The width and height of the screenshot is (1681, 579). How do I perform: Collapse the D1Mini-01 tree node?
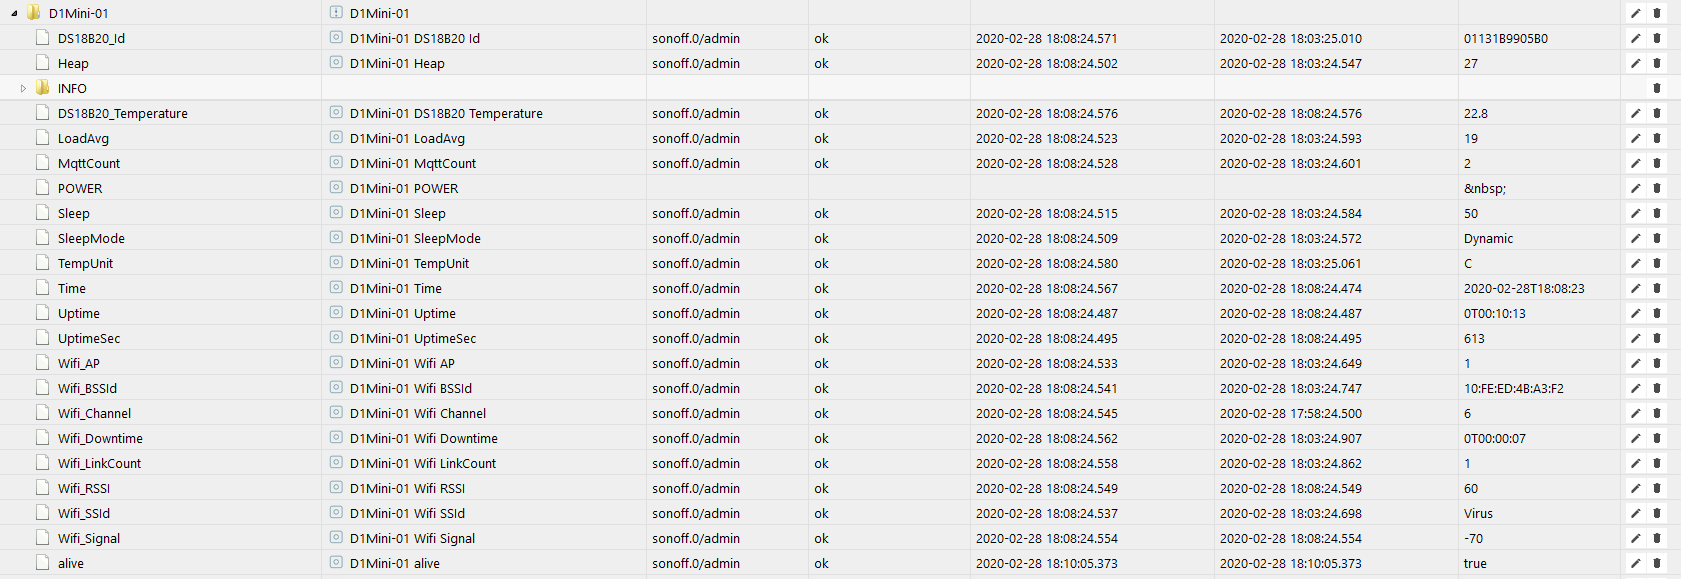(14, 13)
